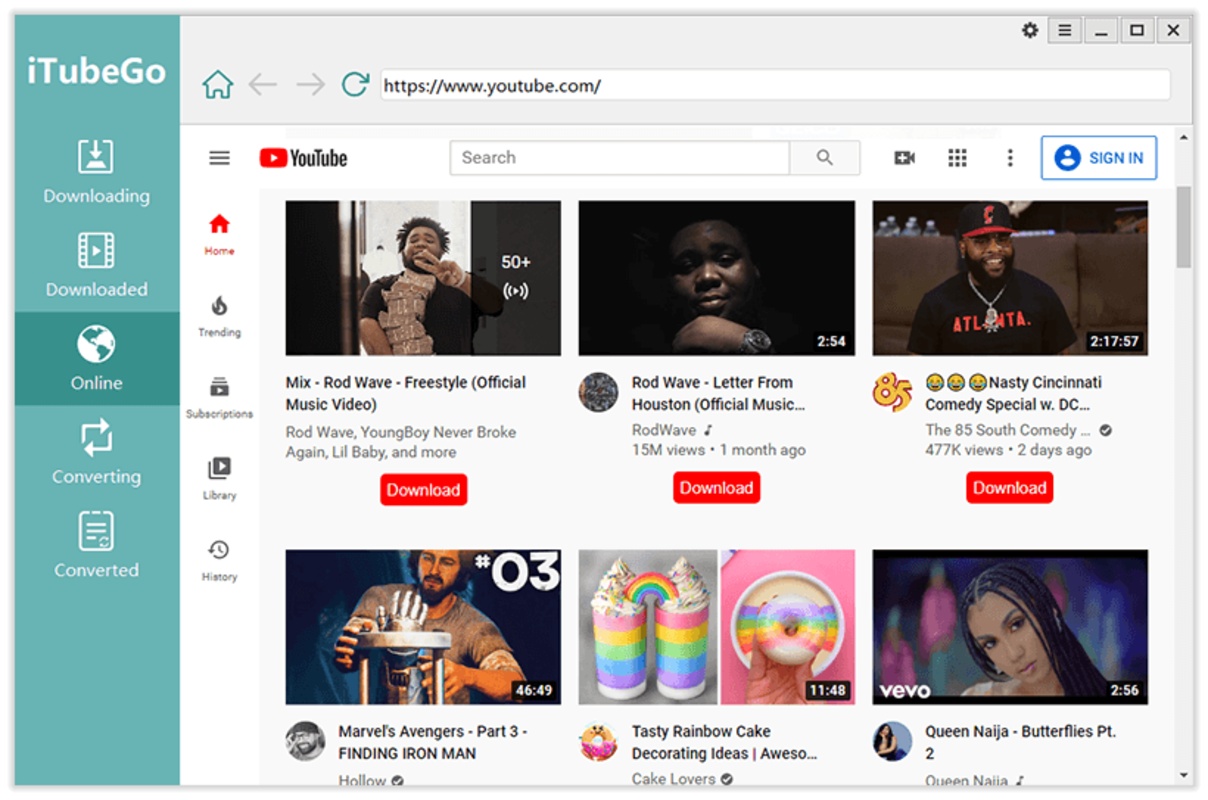
Task: Open the Tasty Rainbow Cake title link
Action: (x=725, y=742)
